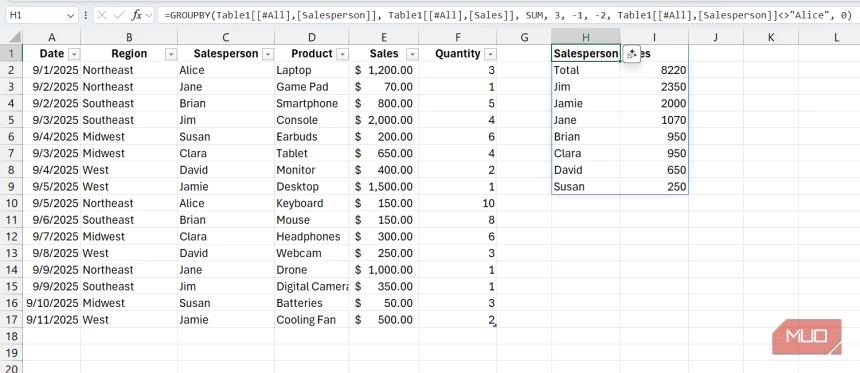Select result cell showing 1070

click(x=654, y=120)
